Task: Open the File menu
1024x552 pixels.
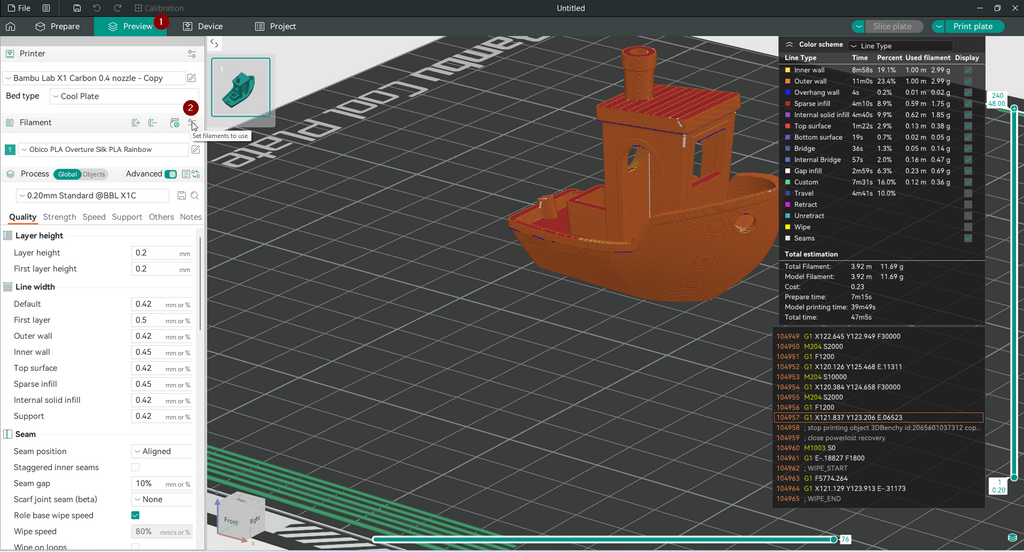Action: point(19,8)
